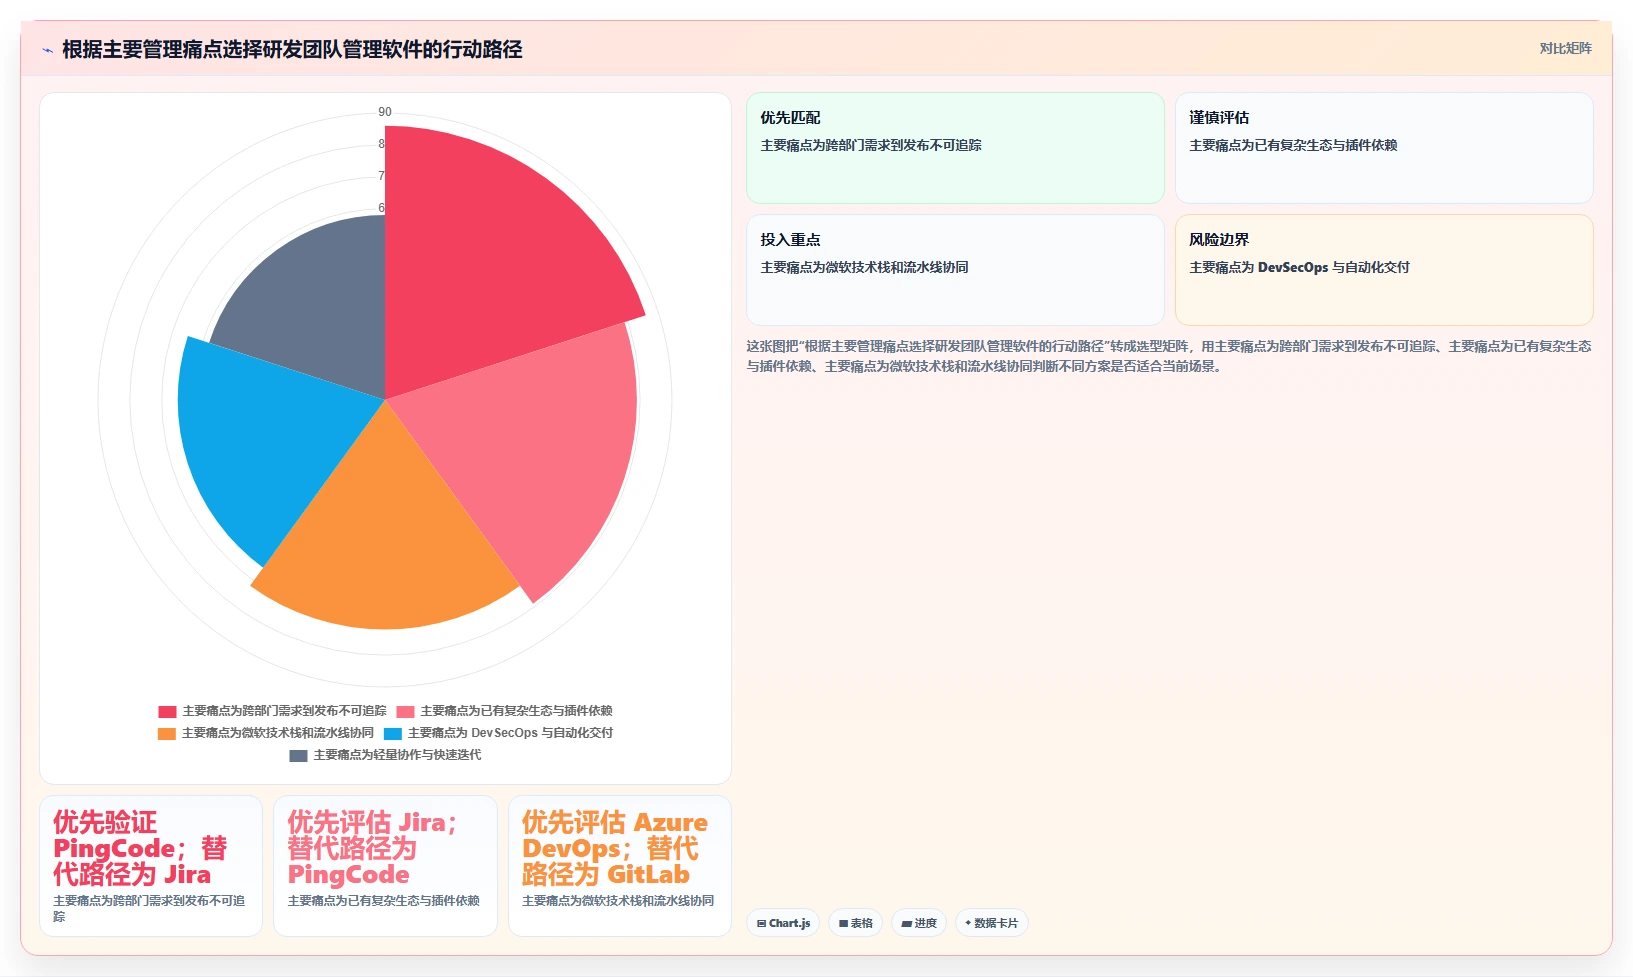Click the 数据卡片 tag
The image size is (1633, 977).
[x=991, y=923]
